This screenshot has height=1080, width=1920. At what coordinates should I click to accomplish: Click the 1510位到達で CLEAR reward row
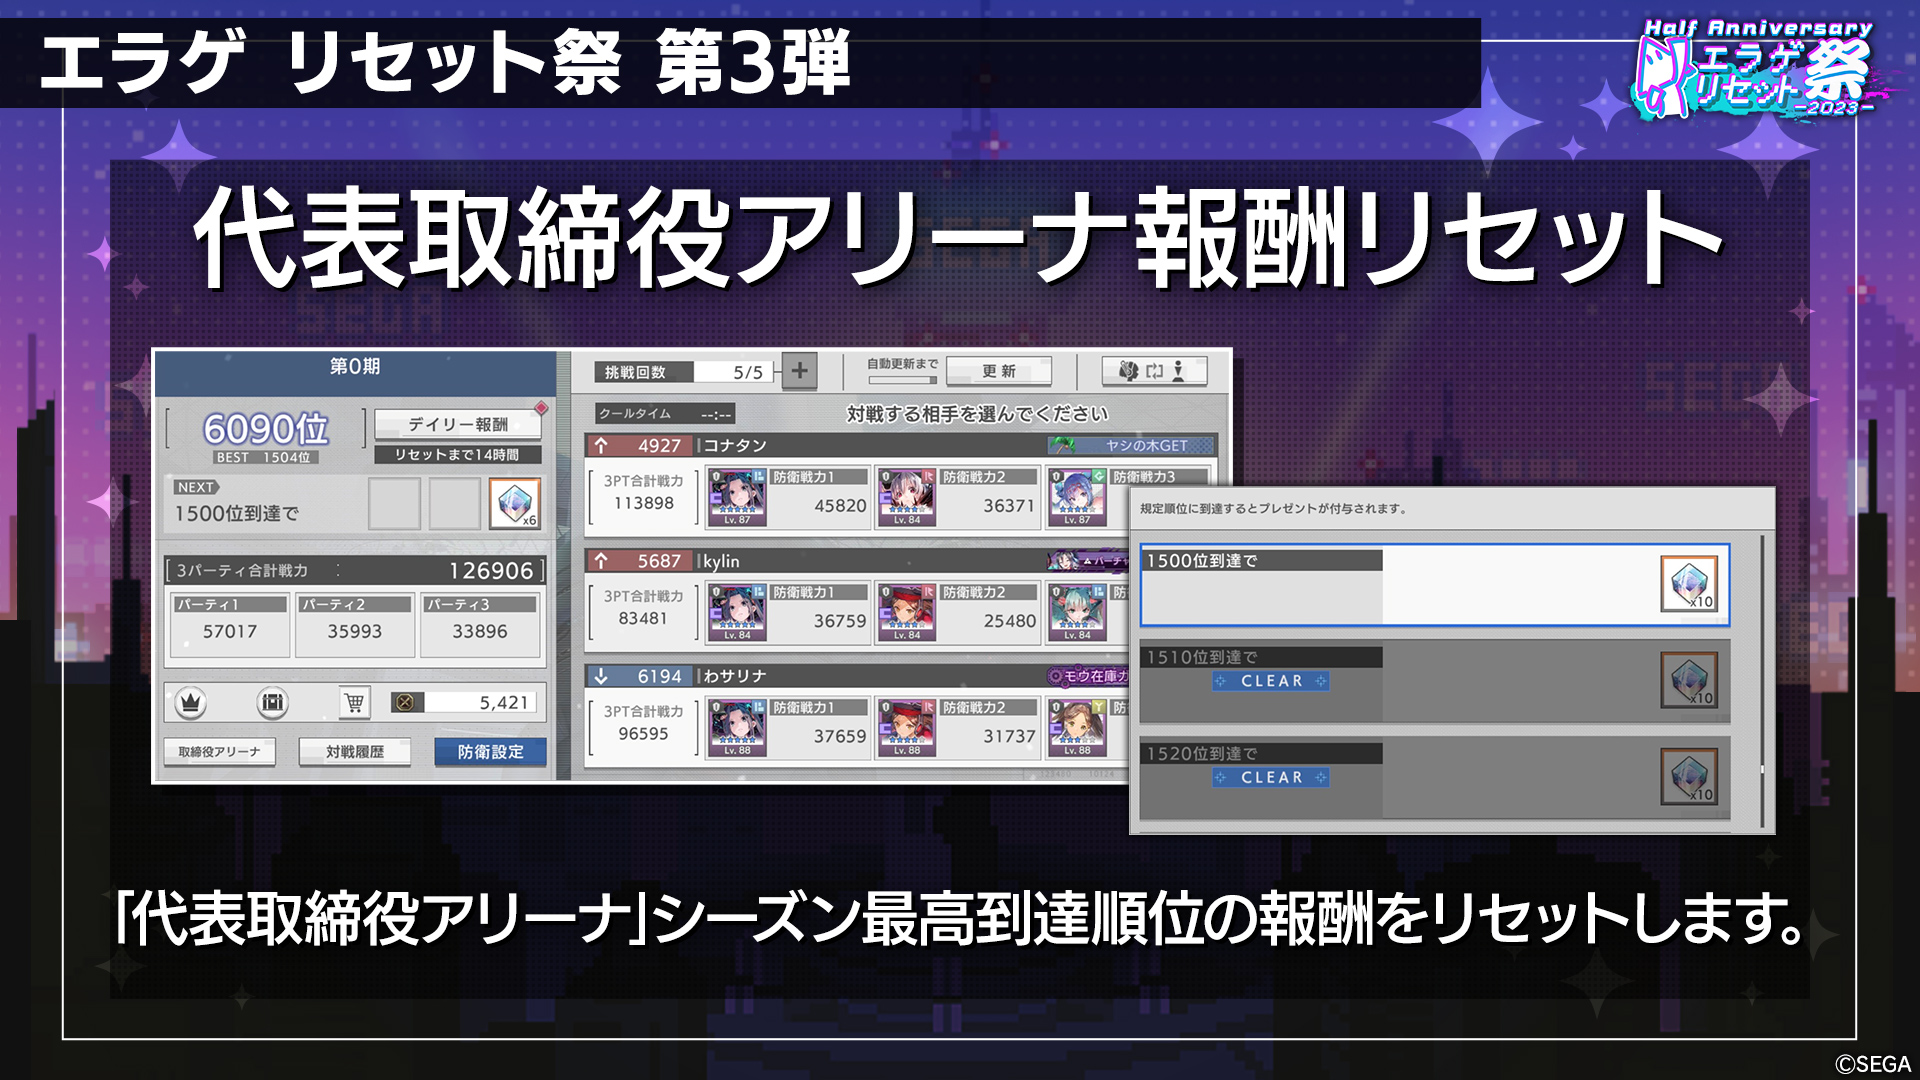(x=1434, y=682)
